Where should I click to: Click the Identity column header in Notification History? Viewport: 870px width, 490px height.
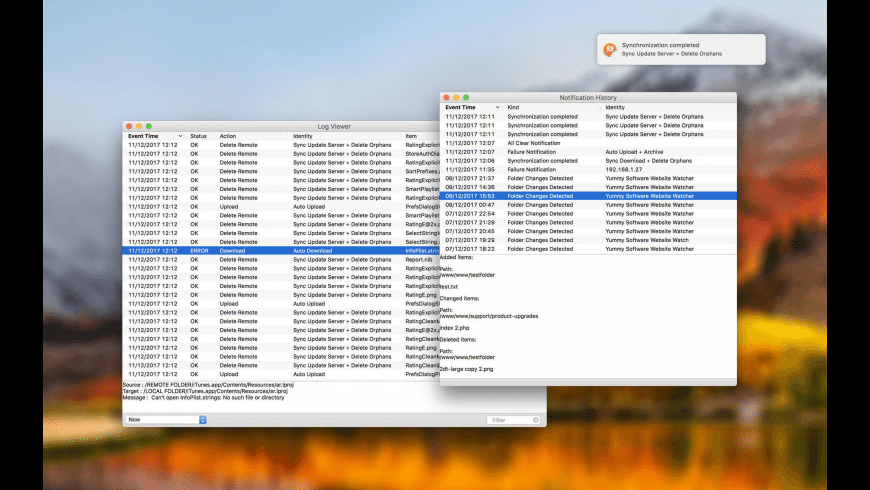tap(615, 107)
